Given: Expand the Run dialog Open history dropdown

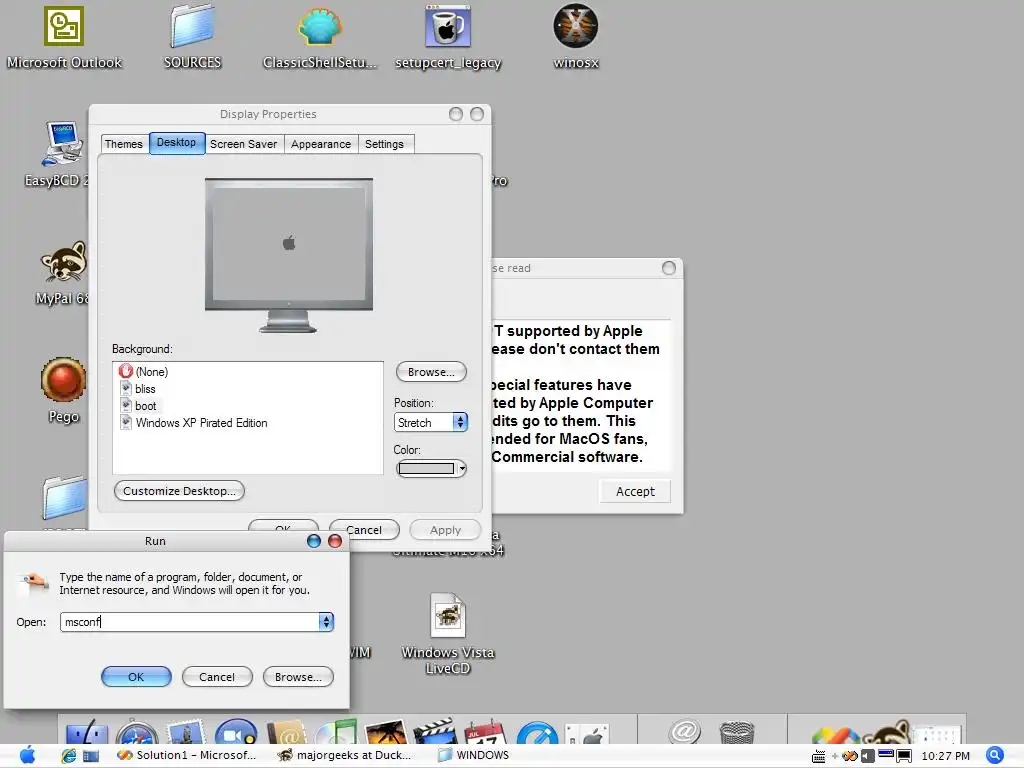Looking at the screenshot, I should click(x=326, y=622).
